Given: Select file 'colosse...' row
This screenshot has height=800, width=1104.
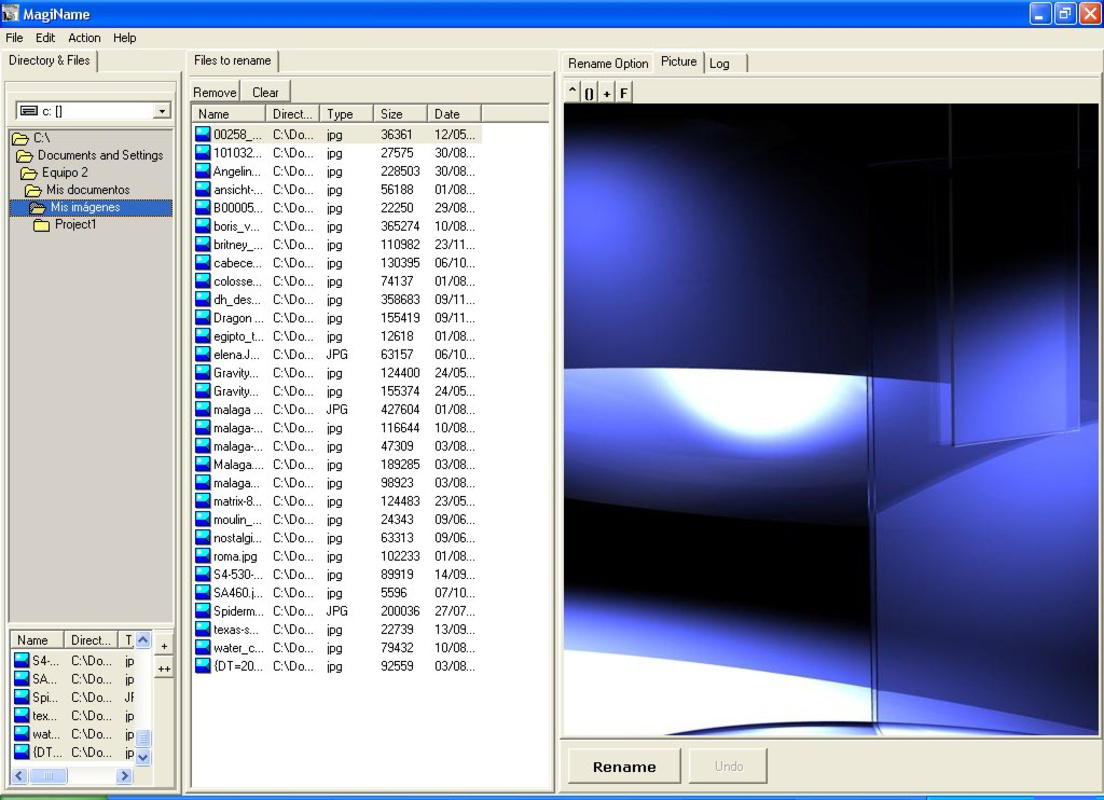Looking at the screenshot, I should click(x=338, y=281).
